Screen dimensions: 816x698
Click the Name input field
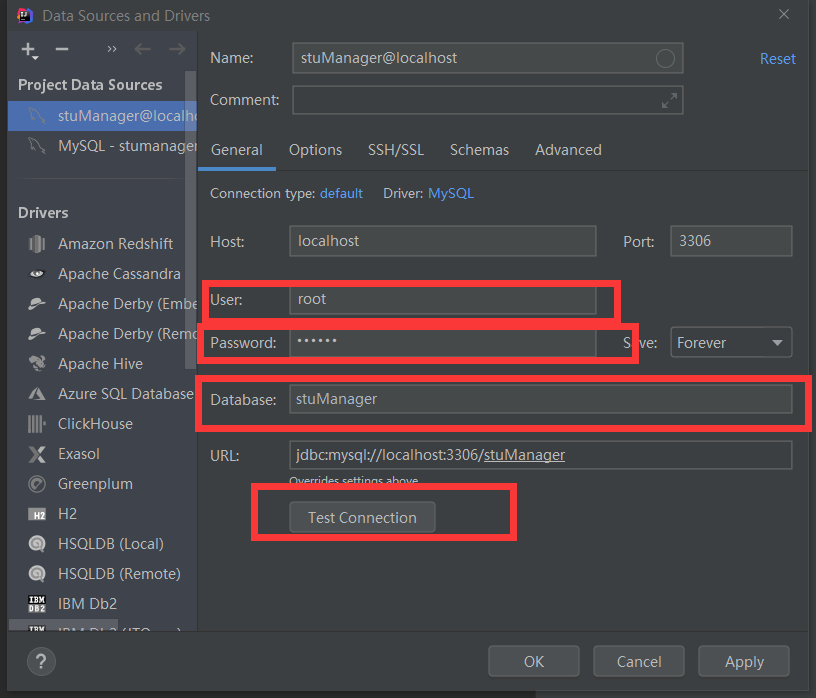pyautogui.click(x=487, y=58)
